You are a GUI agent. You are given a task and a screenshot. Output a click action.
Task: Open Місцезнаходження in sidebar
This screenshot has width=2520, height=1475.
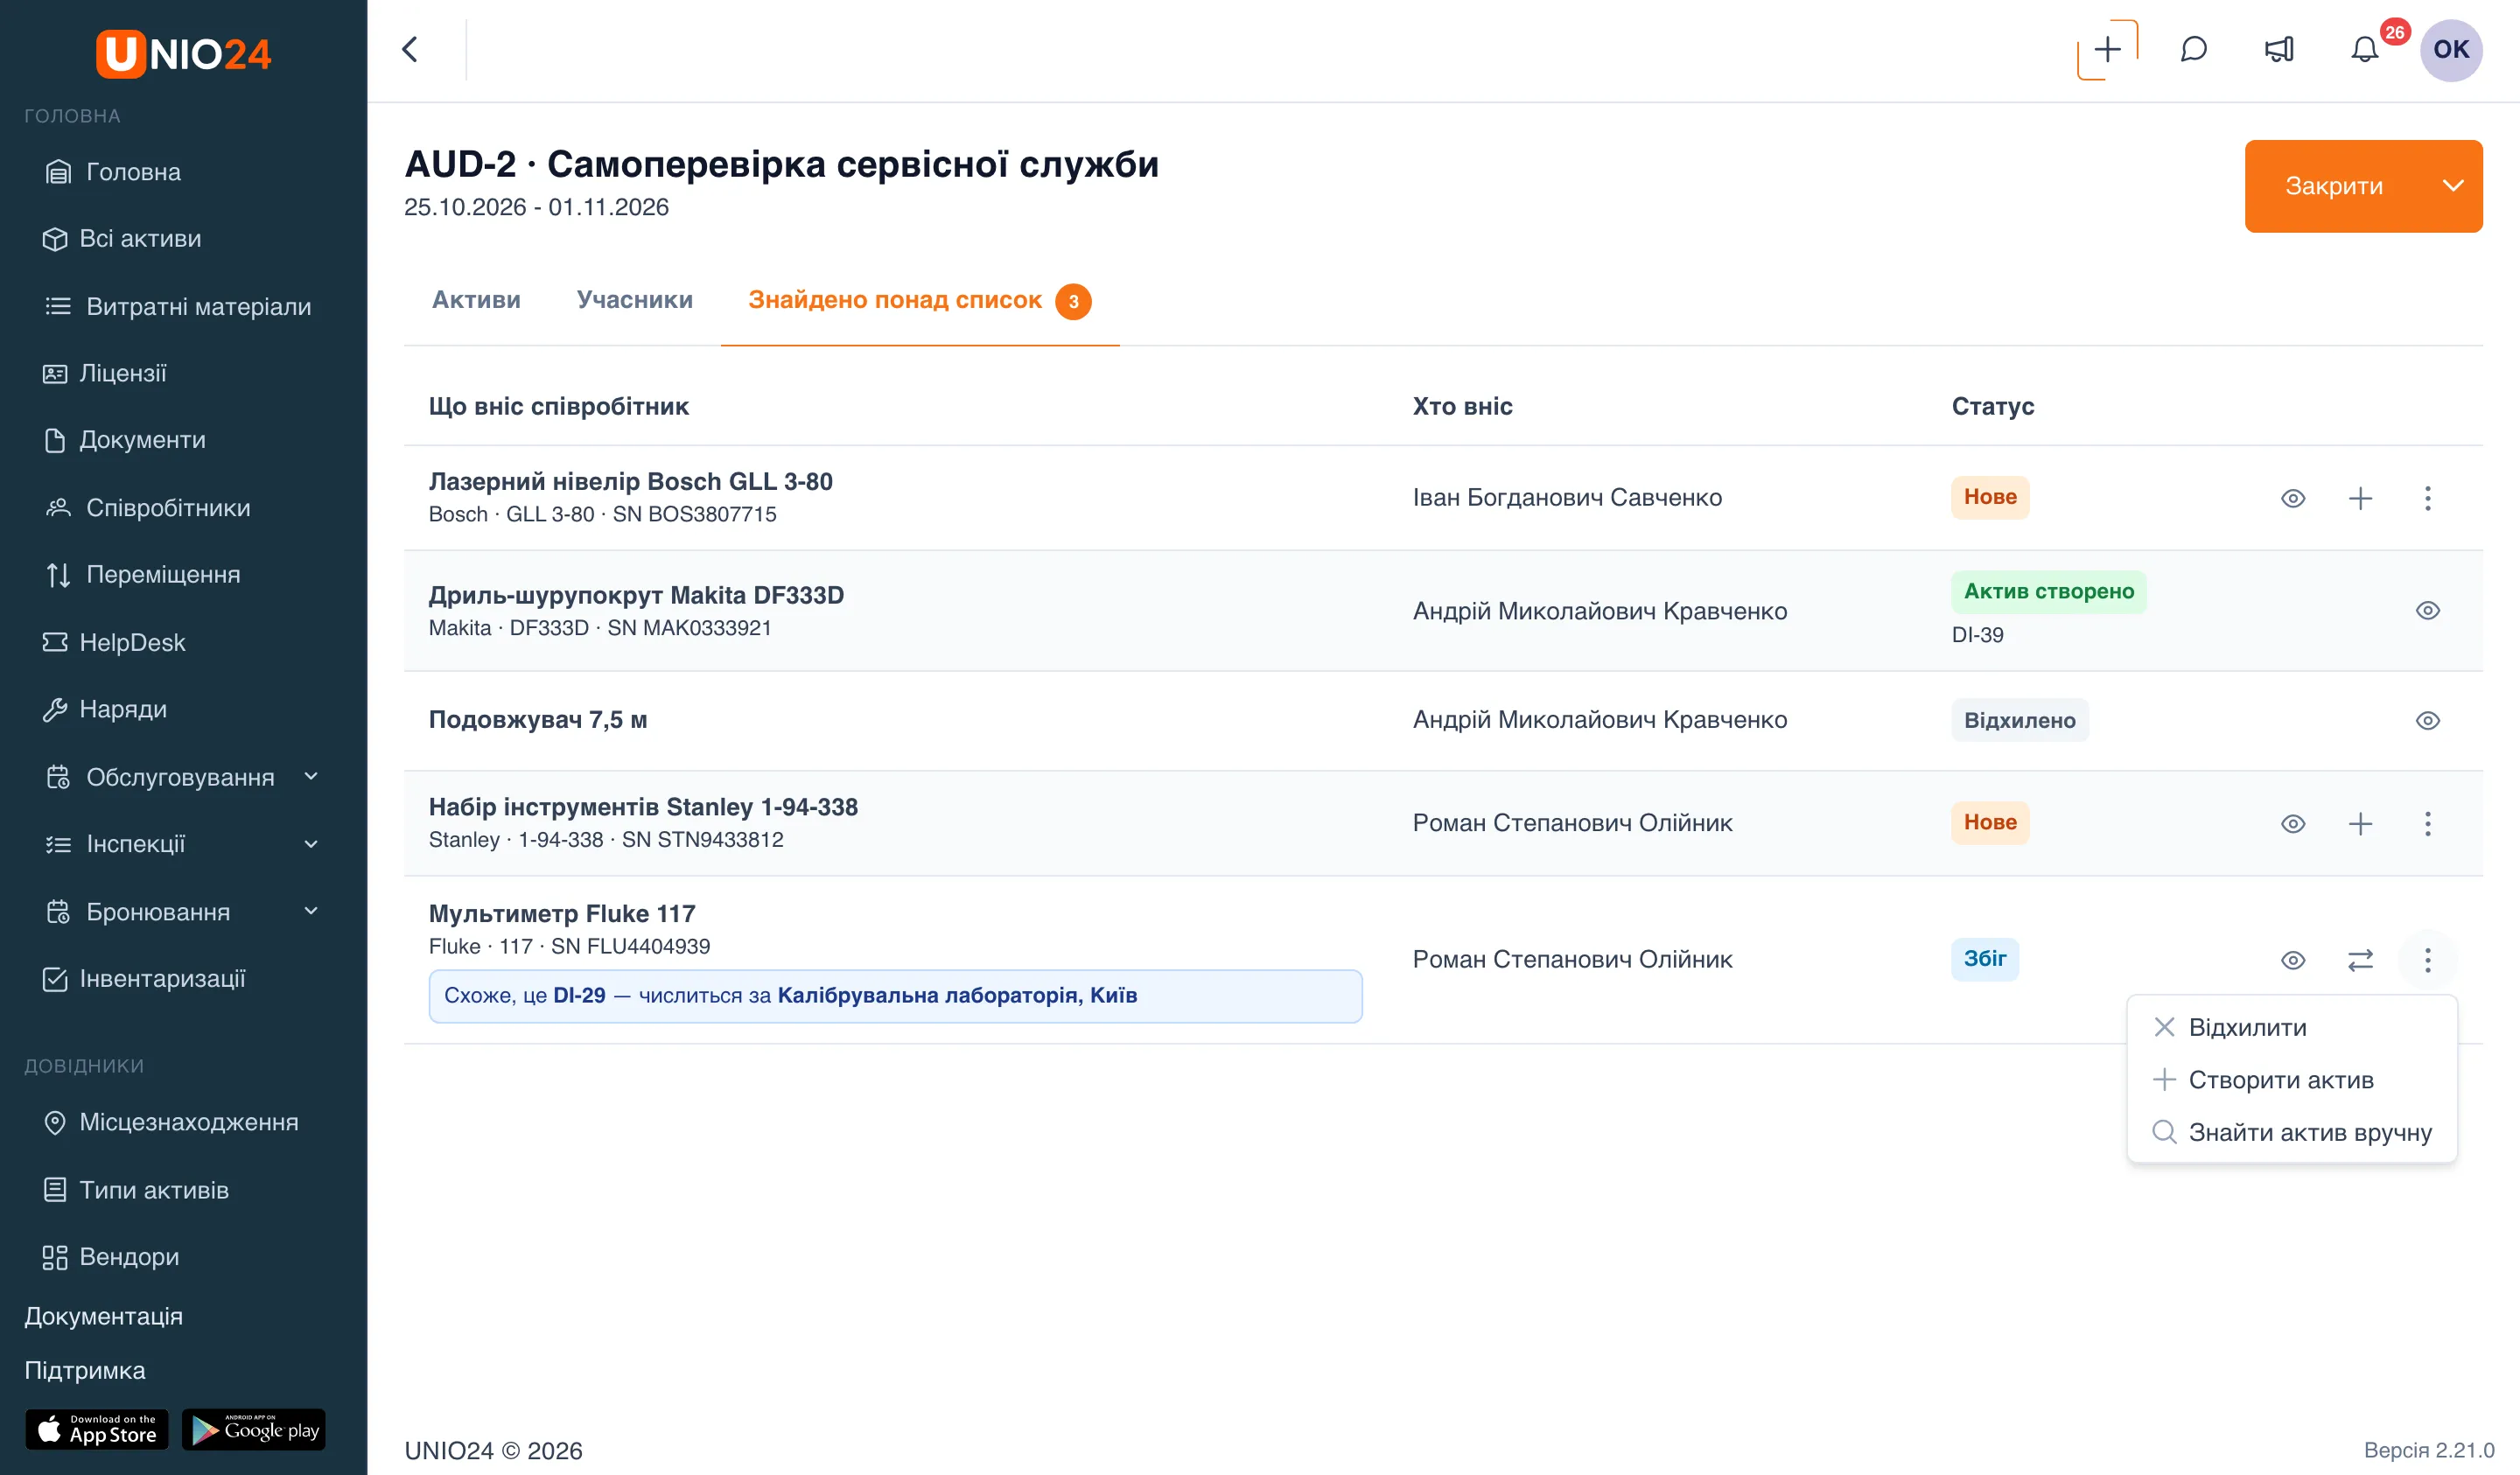(170, 1122)
